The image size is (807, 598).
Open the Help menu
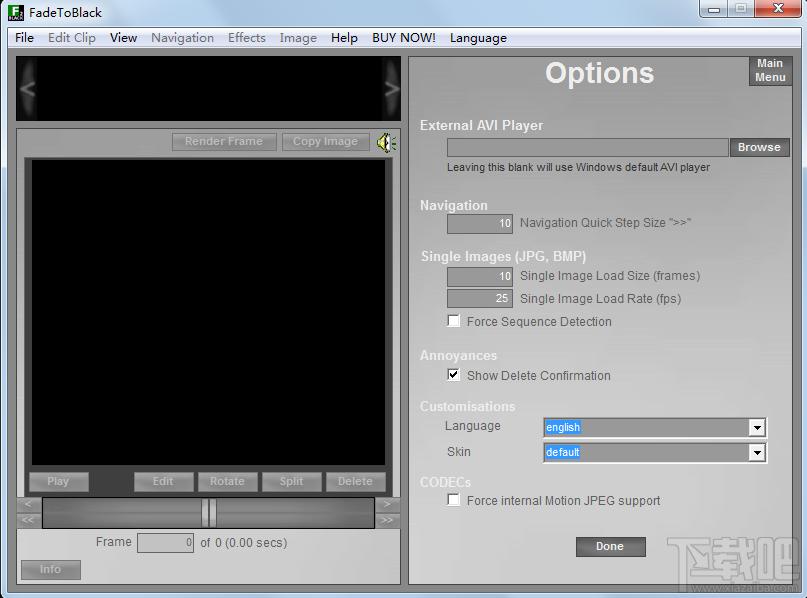click(344, 38)
